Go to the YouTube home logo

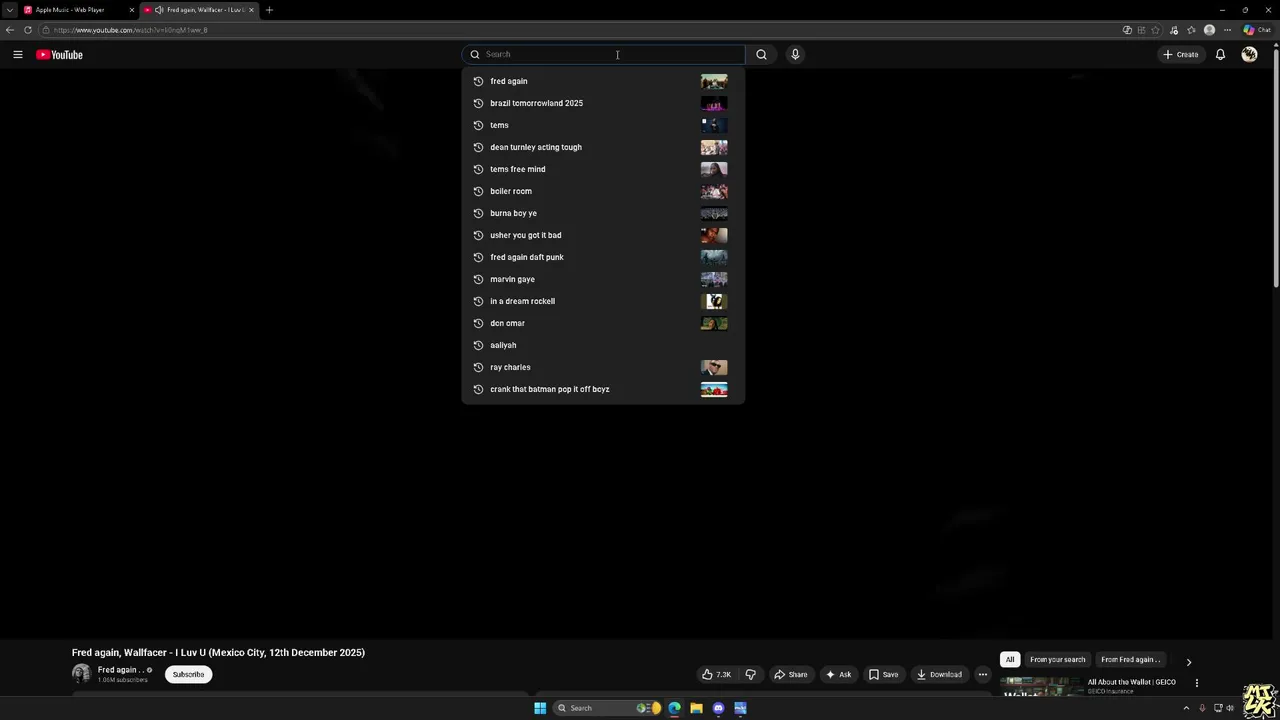click(59, 55)
